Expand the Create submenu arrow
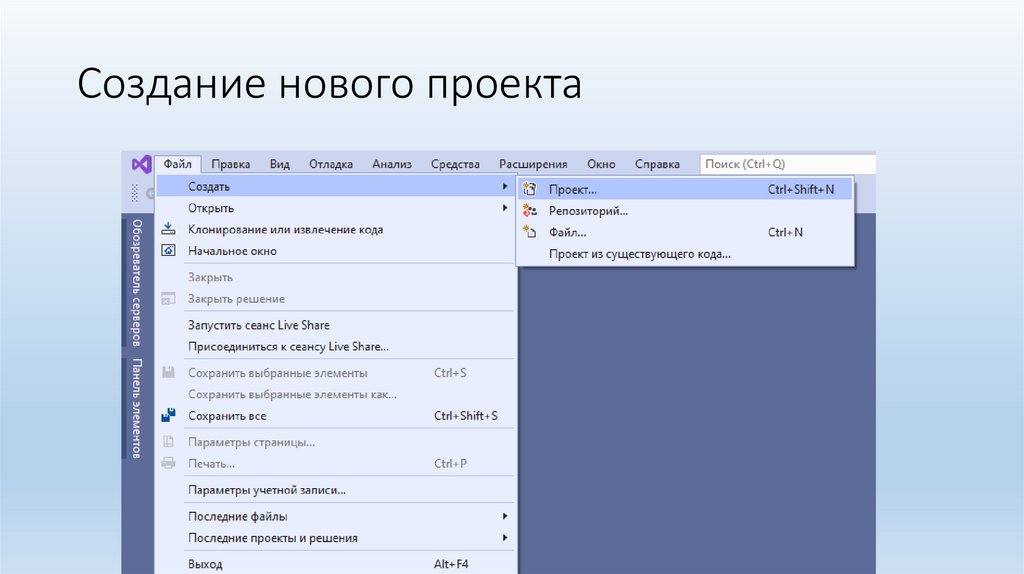This screenshot has height=574, width=1024. (505, 187)
